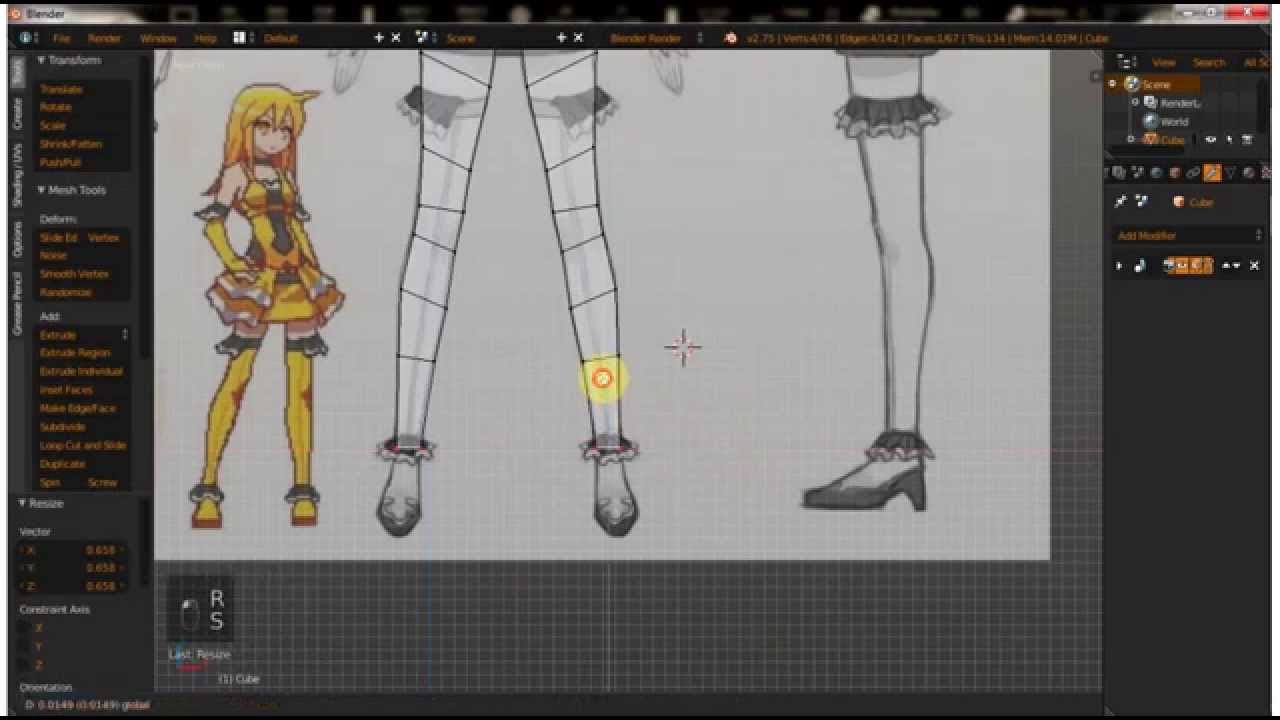The width and height of the screenshot is (1280, 720).
Task: Adjust the Resize vector X value
Action: [x=72, y=550]
